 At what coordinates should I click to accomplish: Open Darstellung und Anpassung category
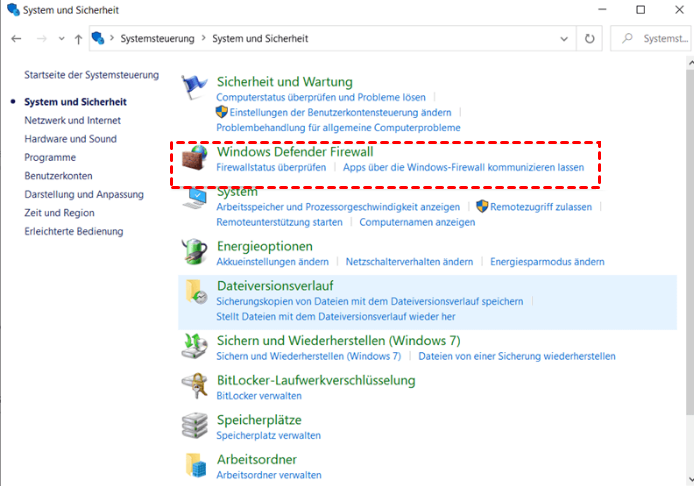pos(84,194)
